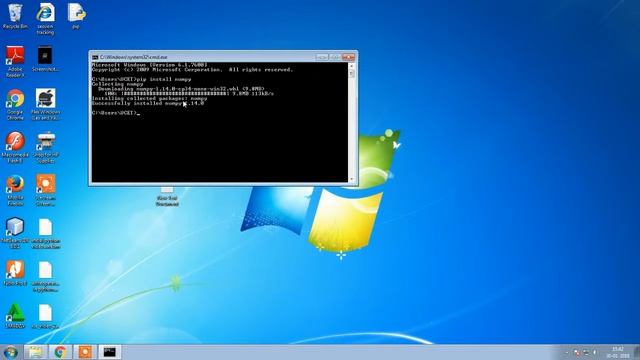Click the 'Successfully installed numpy' output line
Viewport: 640px width, 360px height.
[148, 103]
